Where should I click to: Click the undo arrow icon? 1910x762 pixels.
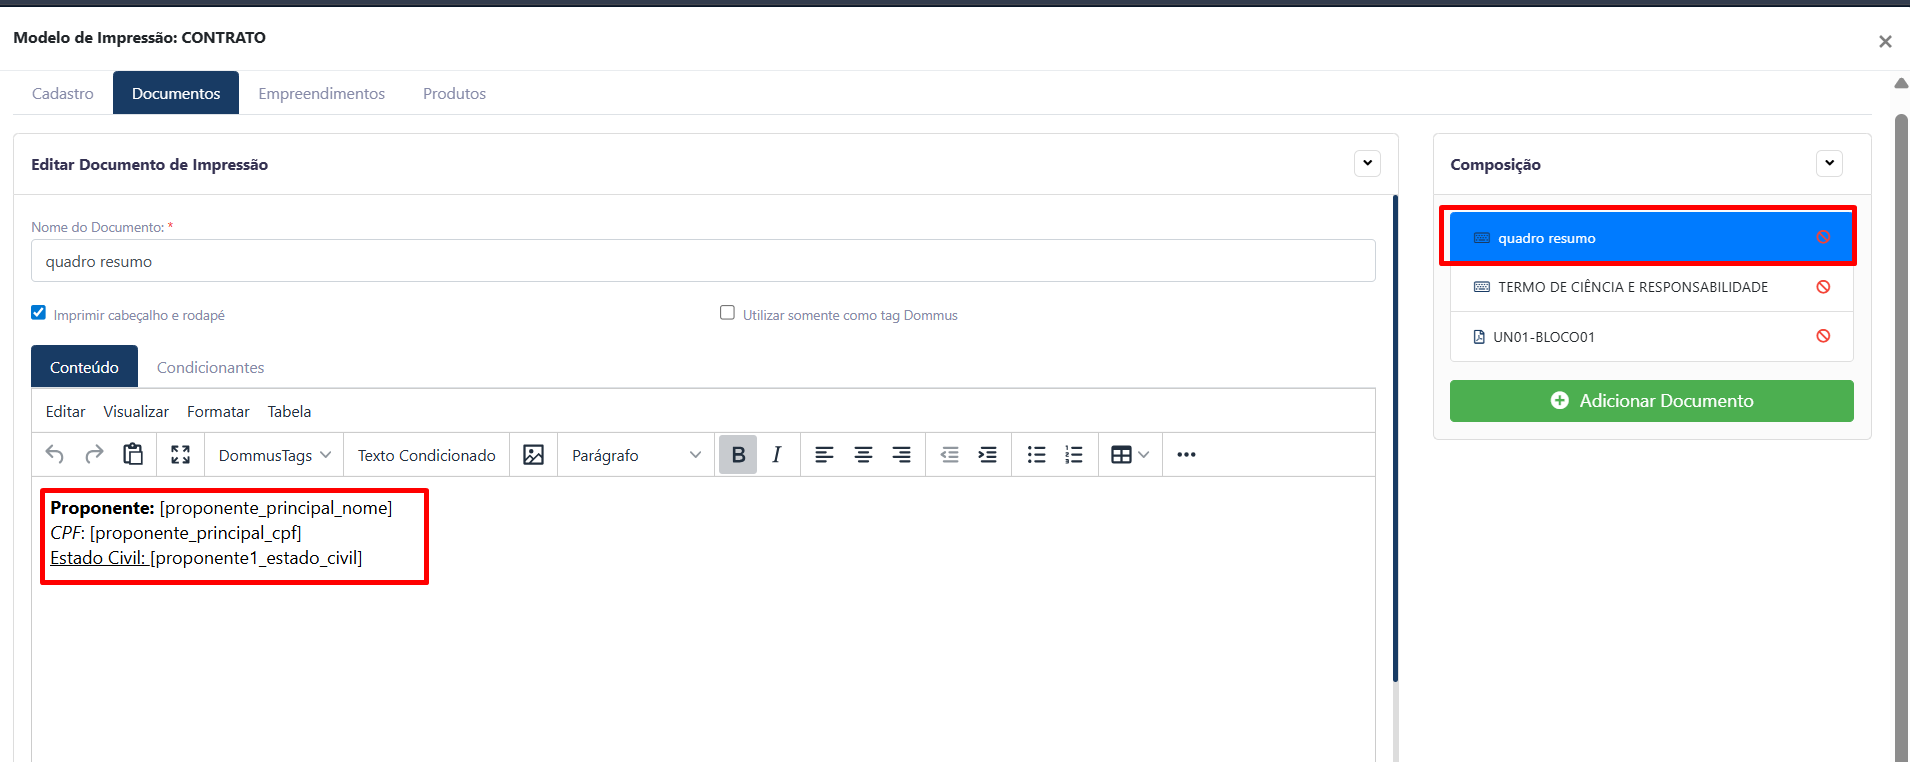tap(55, 455)
